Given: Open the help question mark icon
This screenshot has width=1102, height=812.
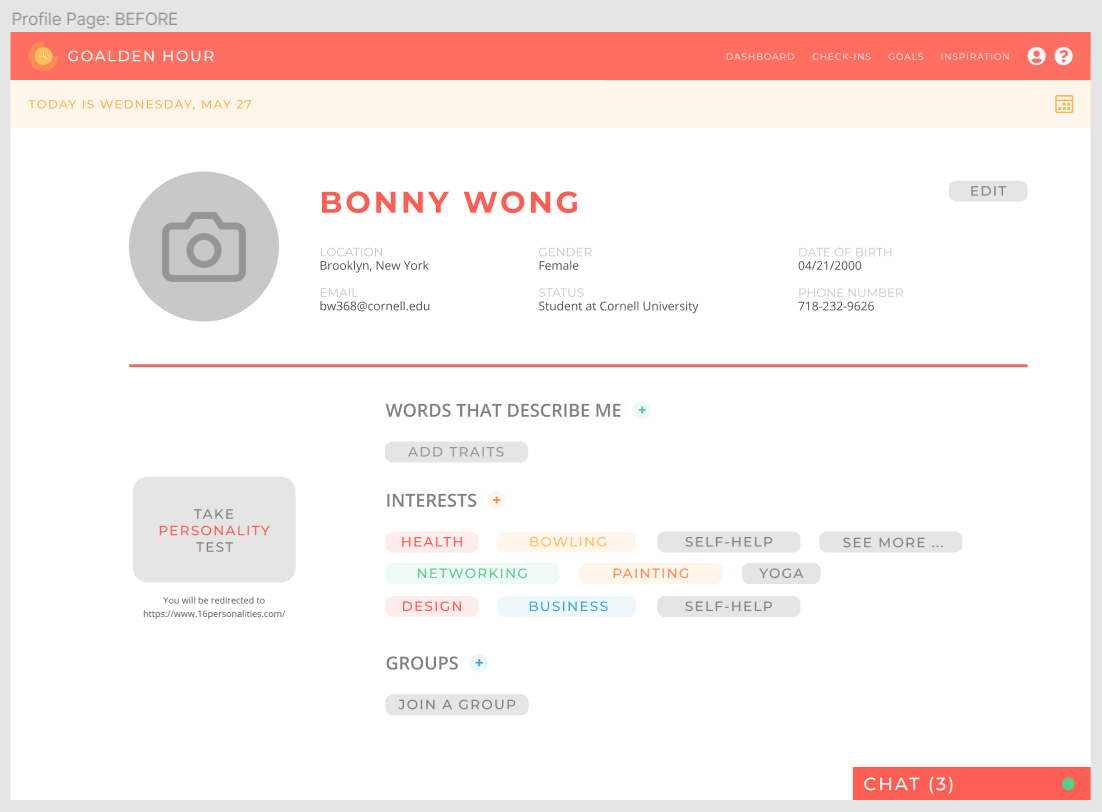Looking at the screenshot, I should (1063, 56).
